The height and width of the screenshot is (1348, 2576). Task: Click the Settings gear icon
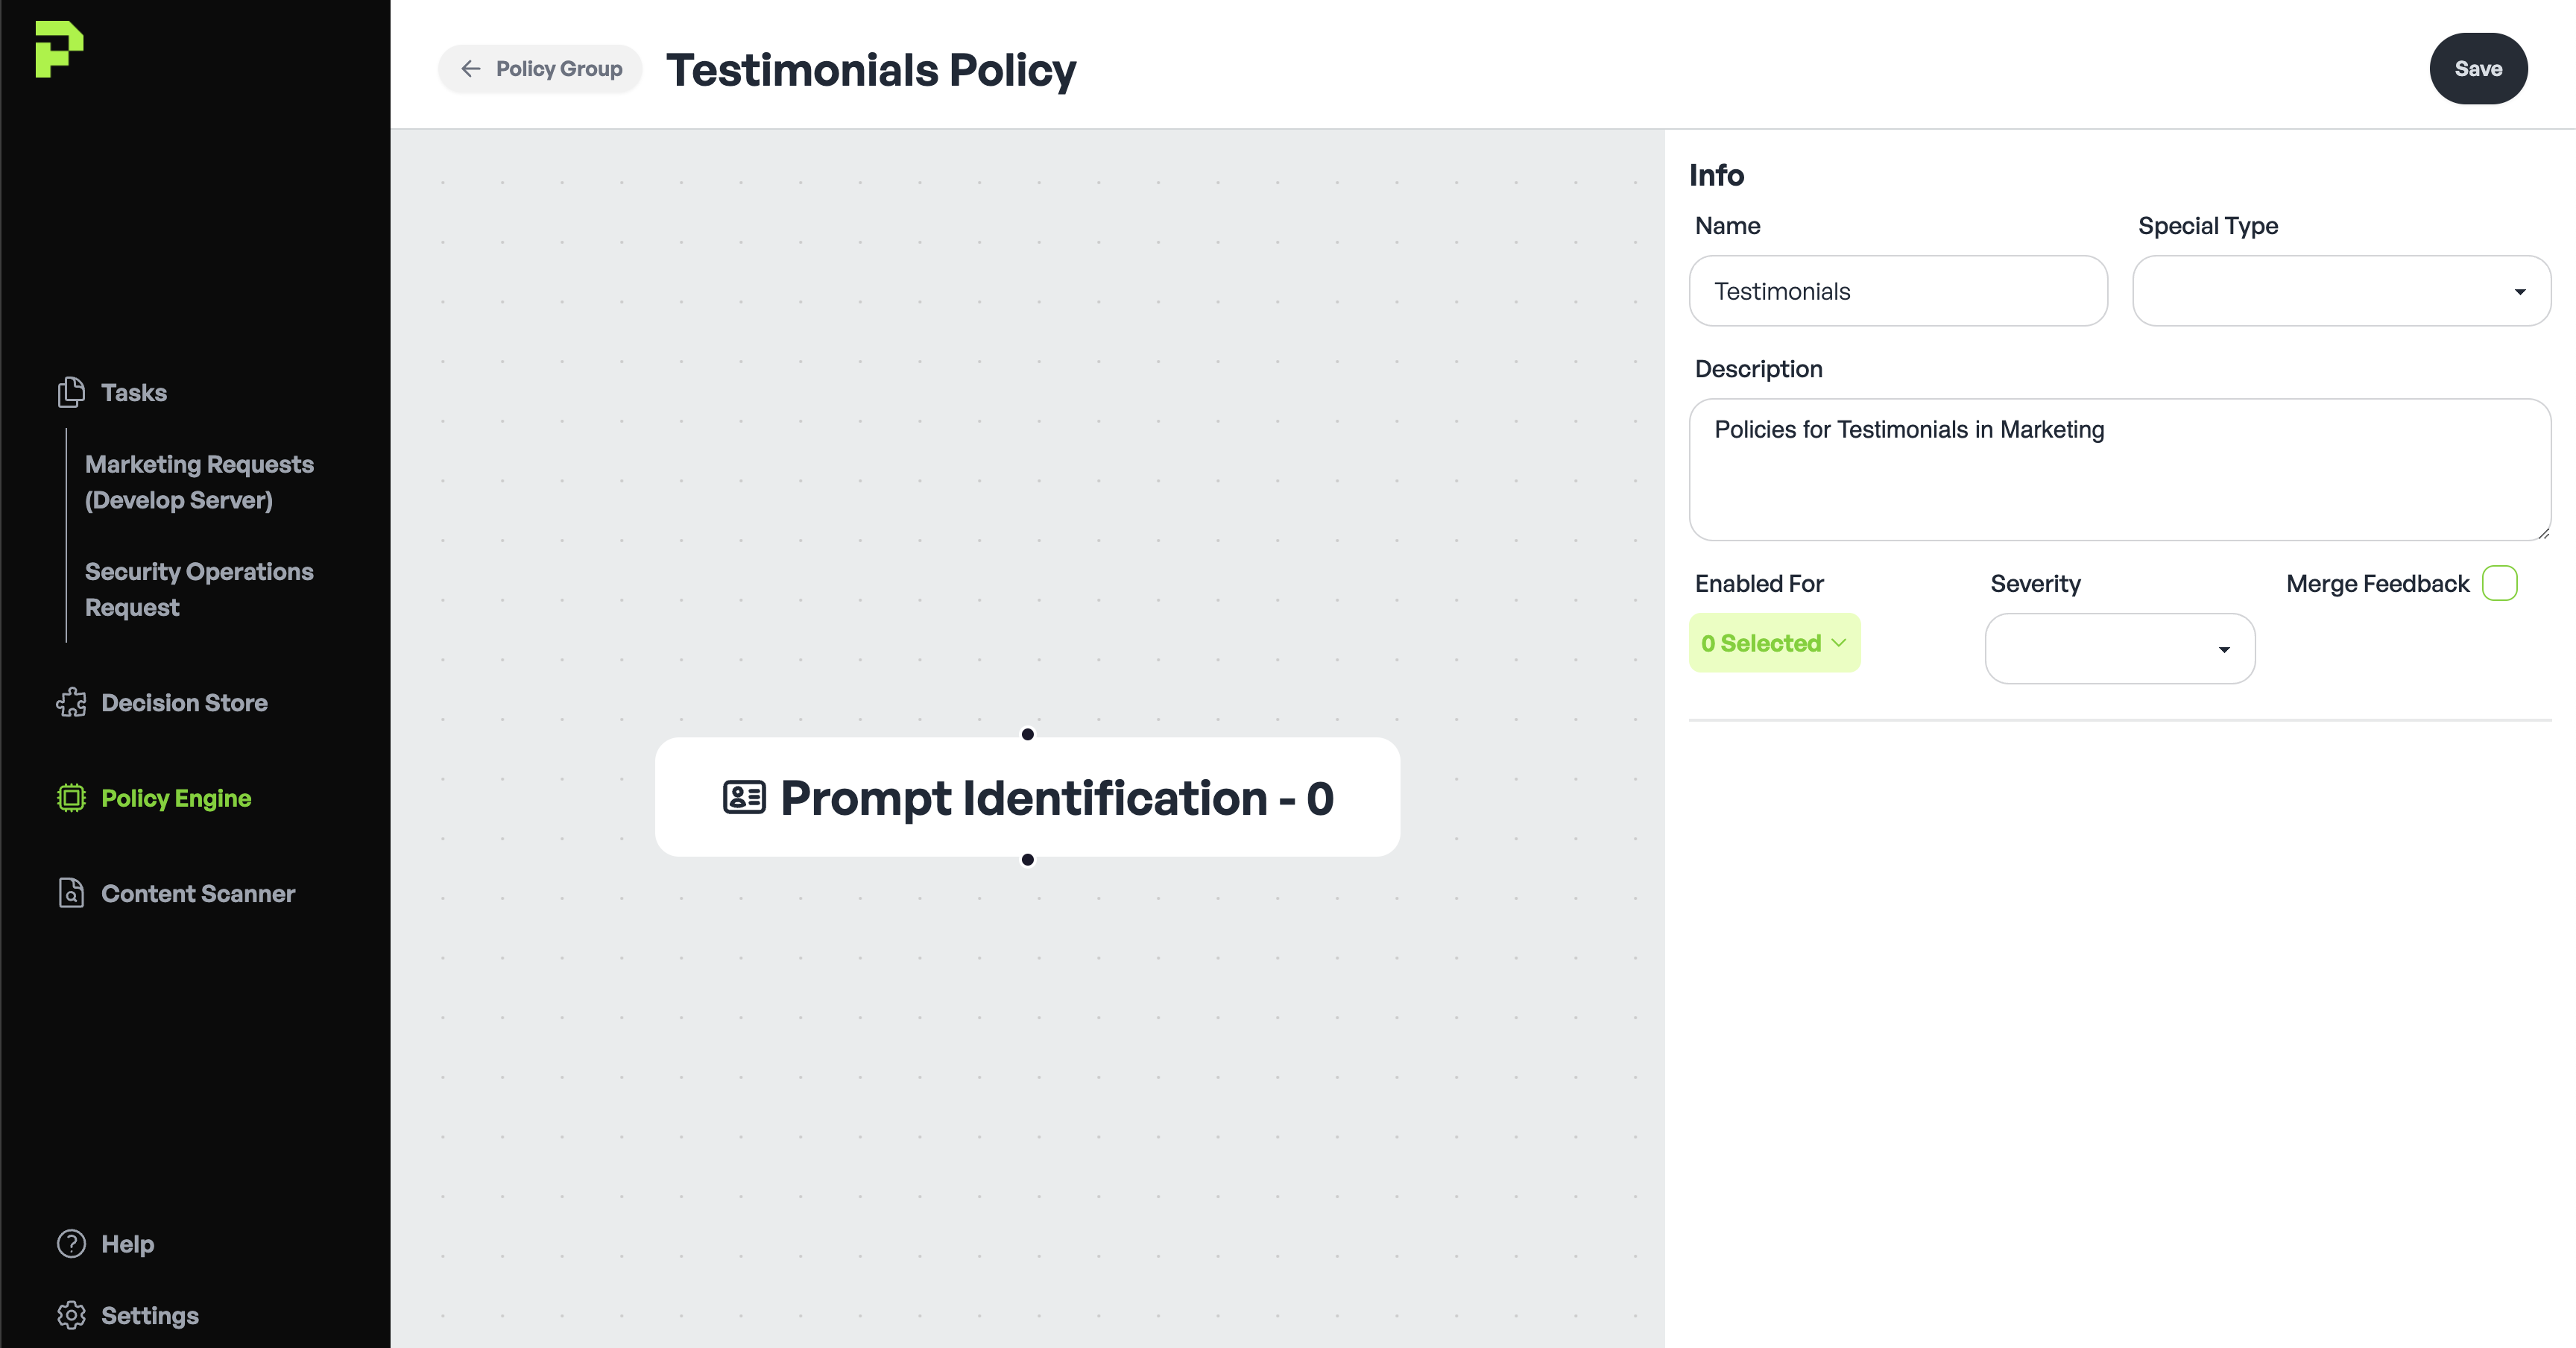(71, 1315)
